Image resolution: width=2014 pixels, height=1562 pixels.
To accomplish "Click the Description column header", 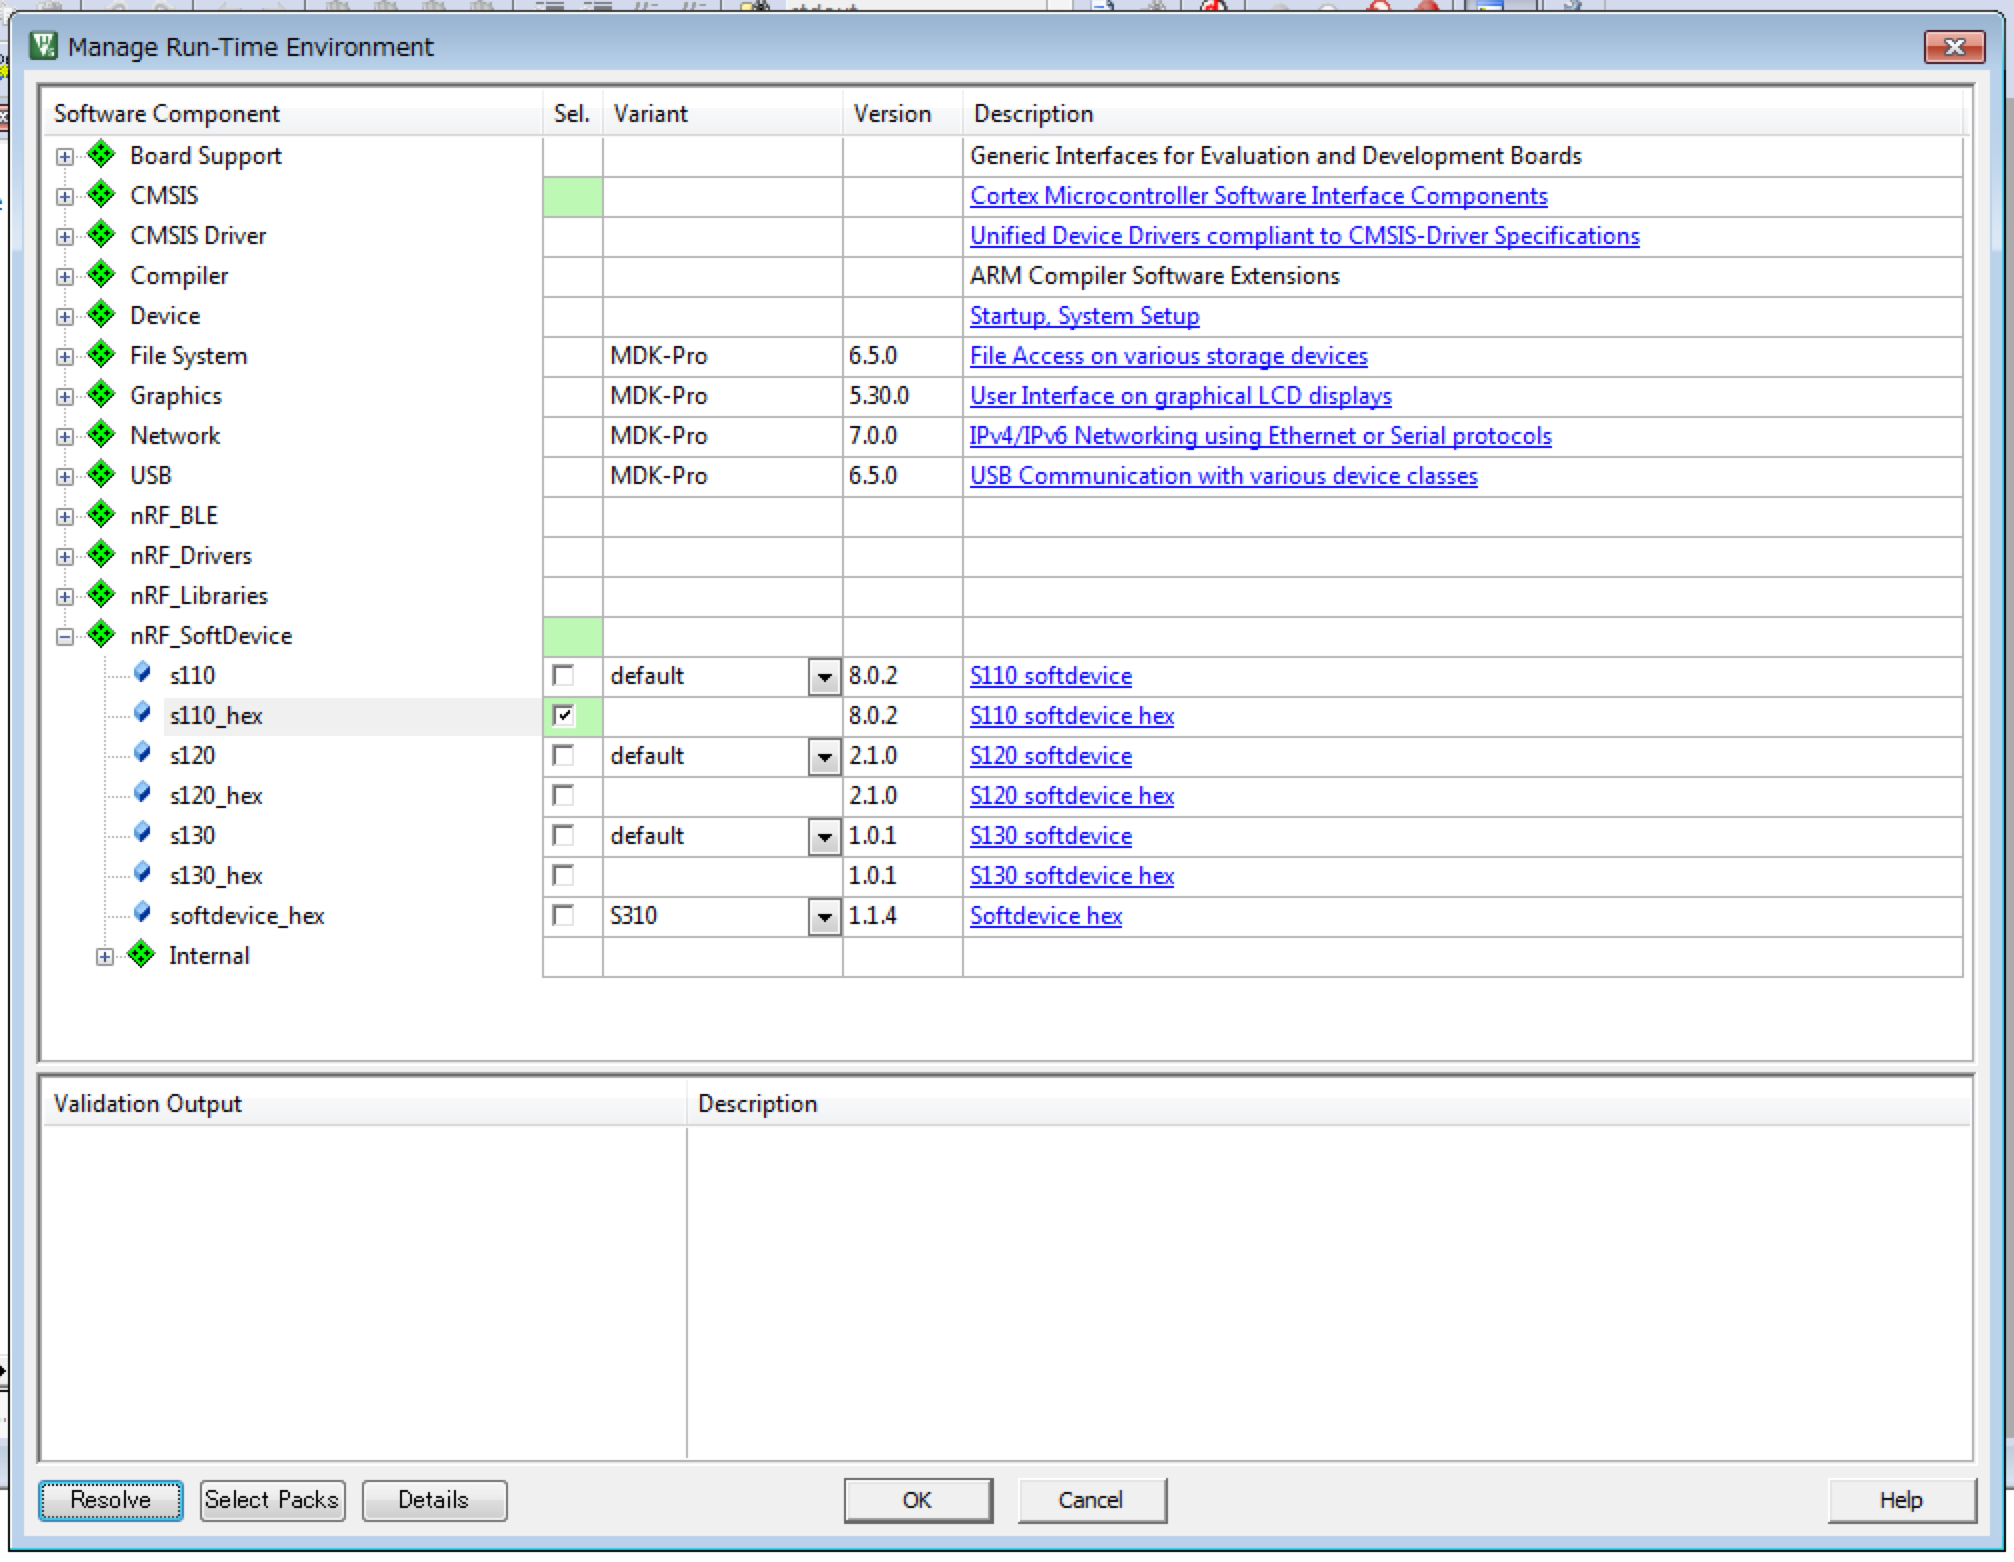I will pyautogui.click(x=1033, y=114).
